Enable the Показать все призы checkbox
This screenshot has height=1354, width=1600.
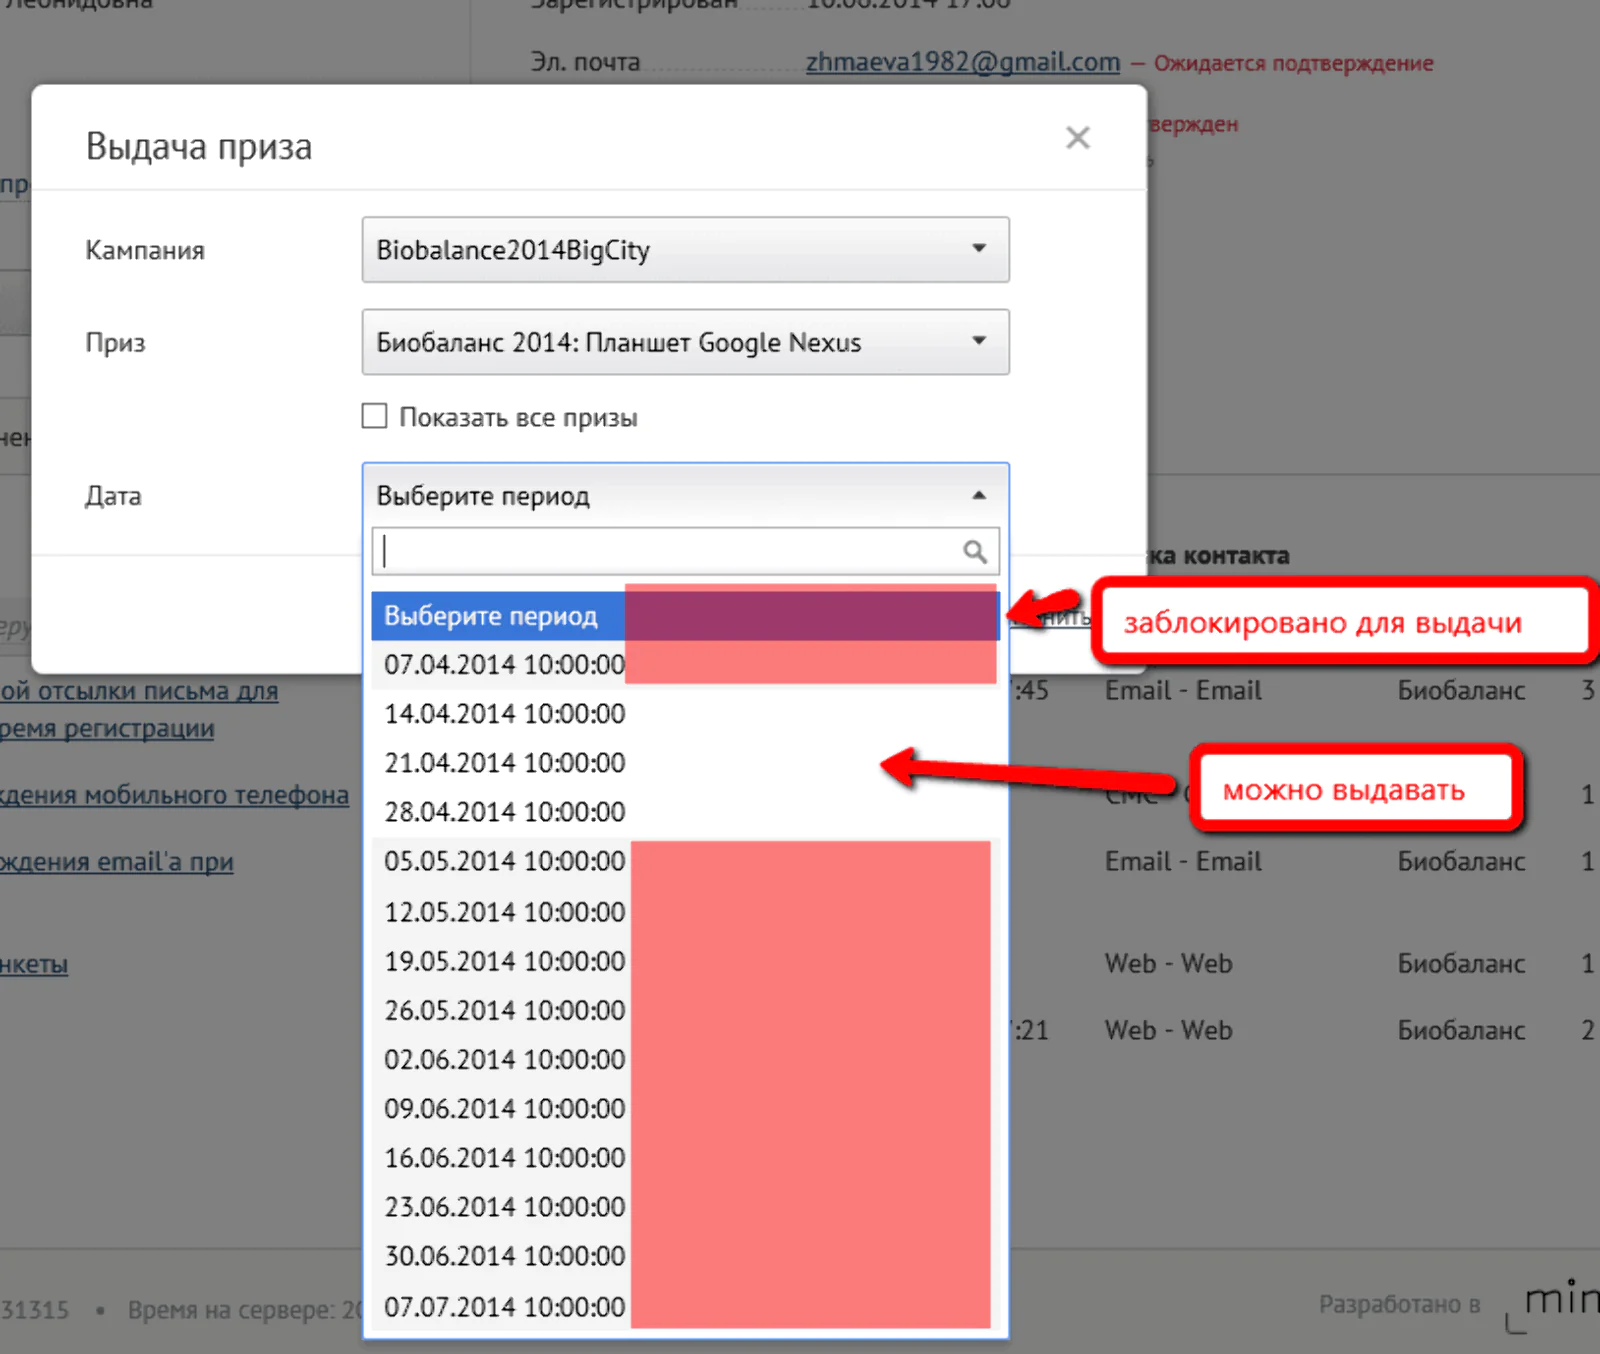click(x=374, y=416)
